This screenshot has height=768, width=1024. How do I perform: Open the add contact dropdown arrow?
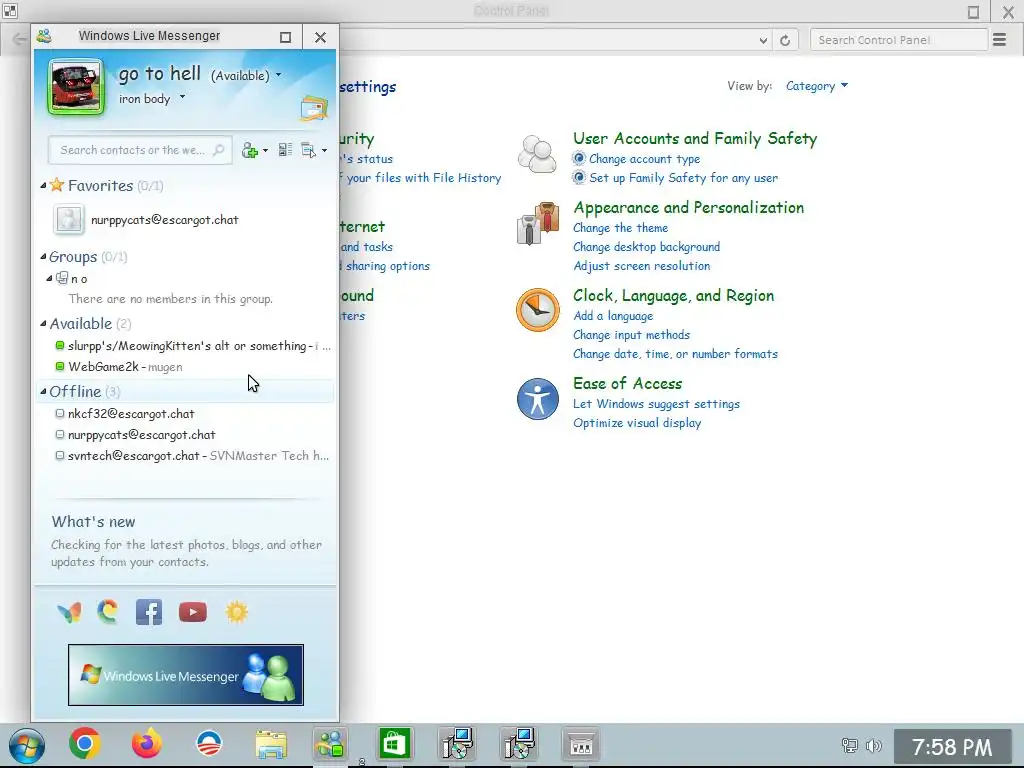click(x=265, y=151)
